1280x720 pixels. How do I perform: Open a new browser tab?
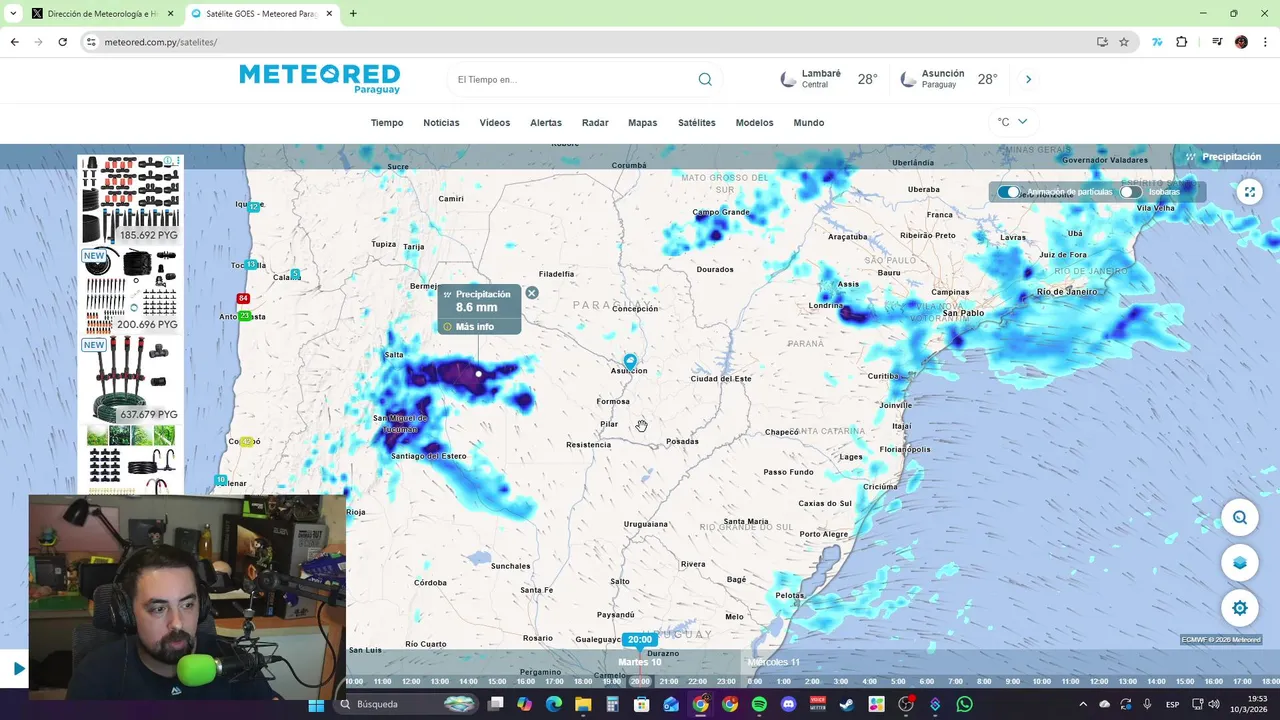tap(353, 14)
